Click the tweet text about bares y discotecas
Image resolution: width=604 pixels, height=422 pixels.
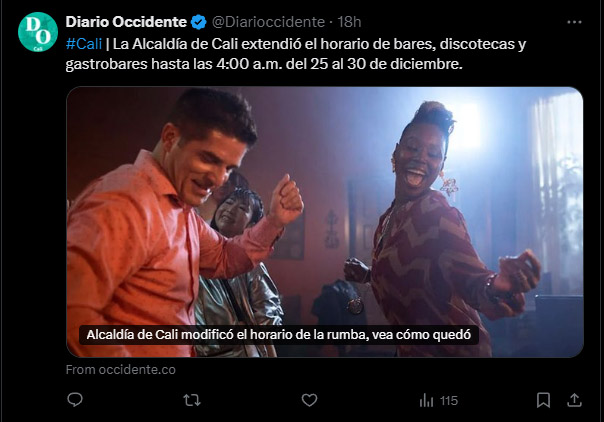[295, 54]
